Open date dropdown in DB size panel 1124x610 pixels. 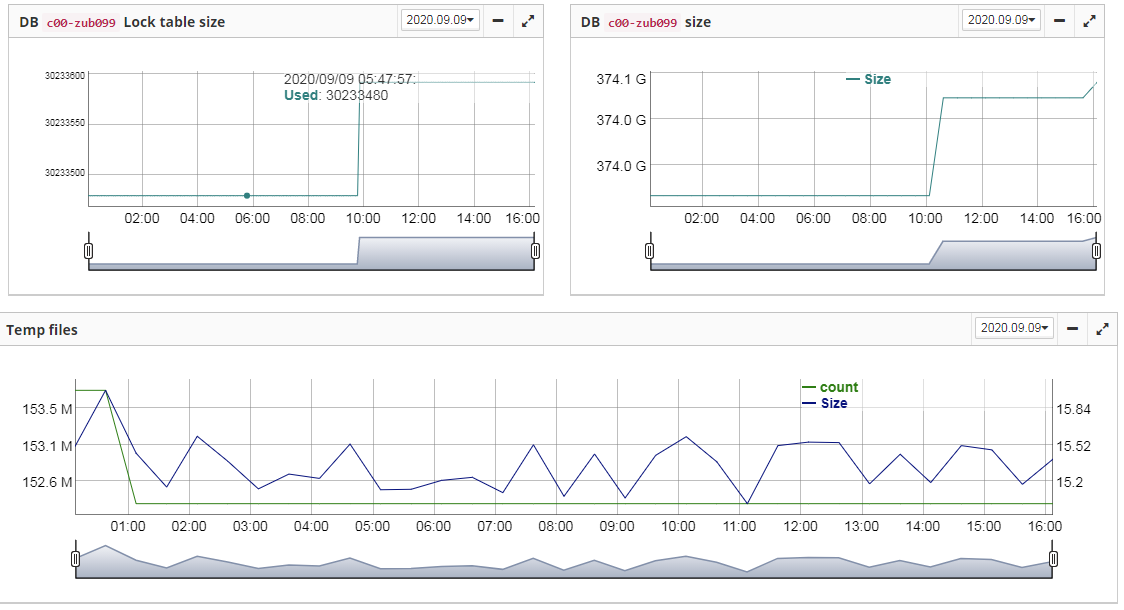(x=1002, y=20)
